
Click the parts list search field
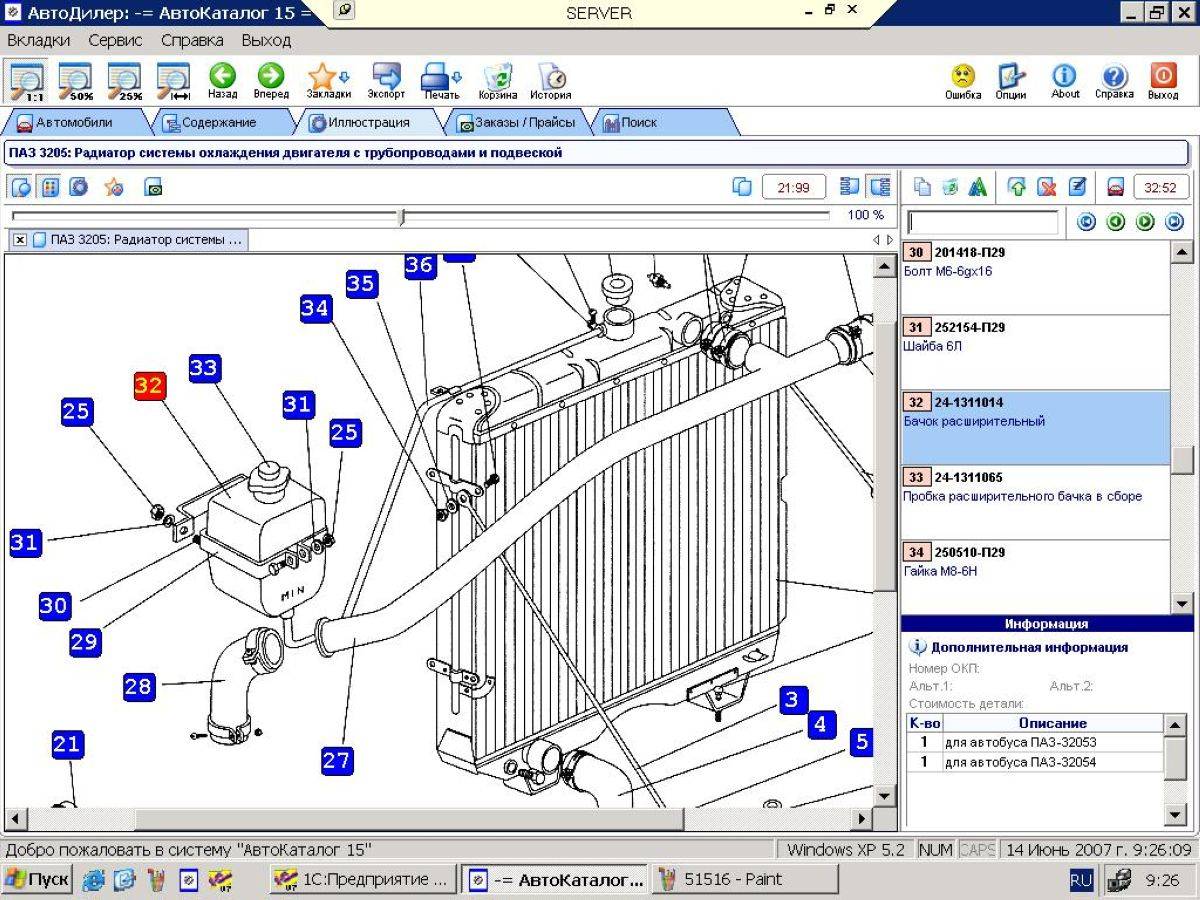tap(982, 222)
